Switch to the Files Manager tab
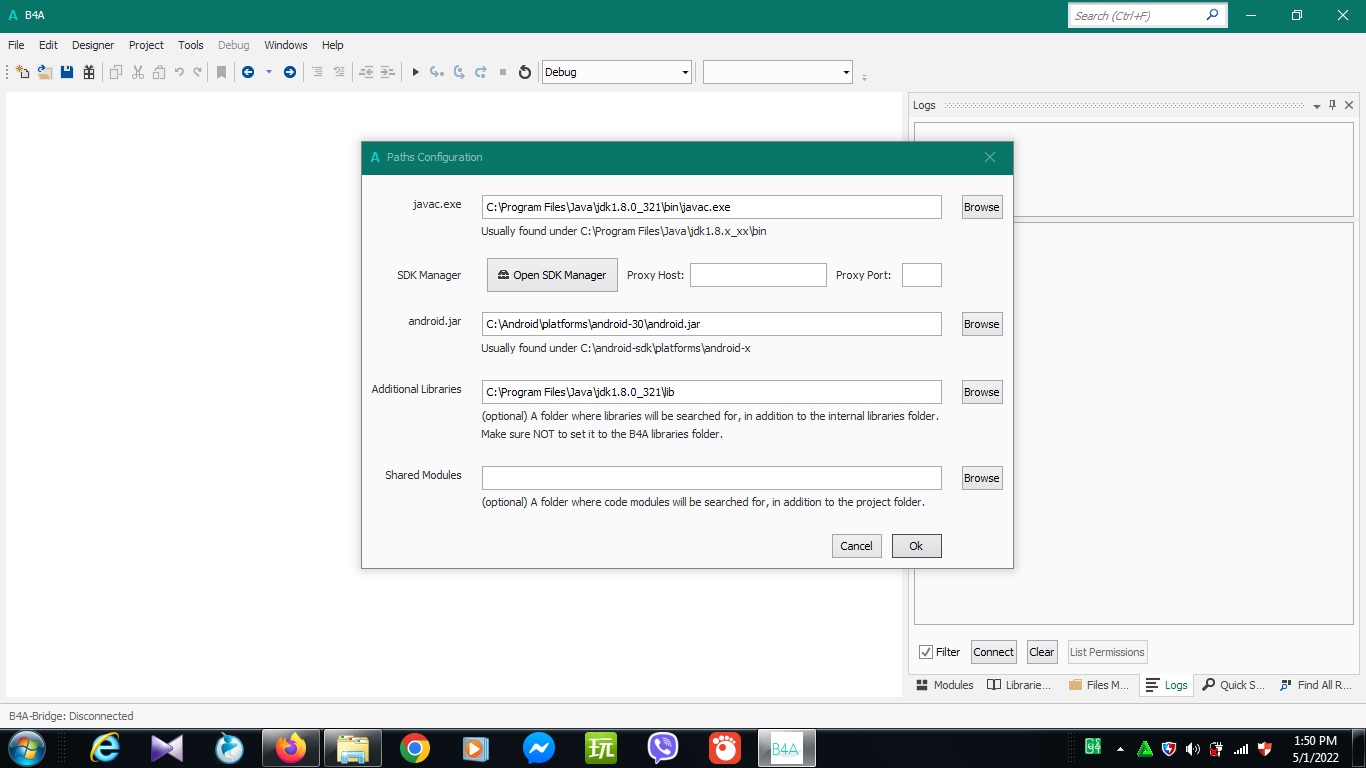The width and height of the screenshot is (1366, 768). click(x=1099, y=685)
